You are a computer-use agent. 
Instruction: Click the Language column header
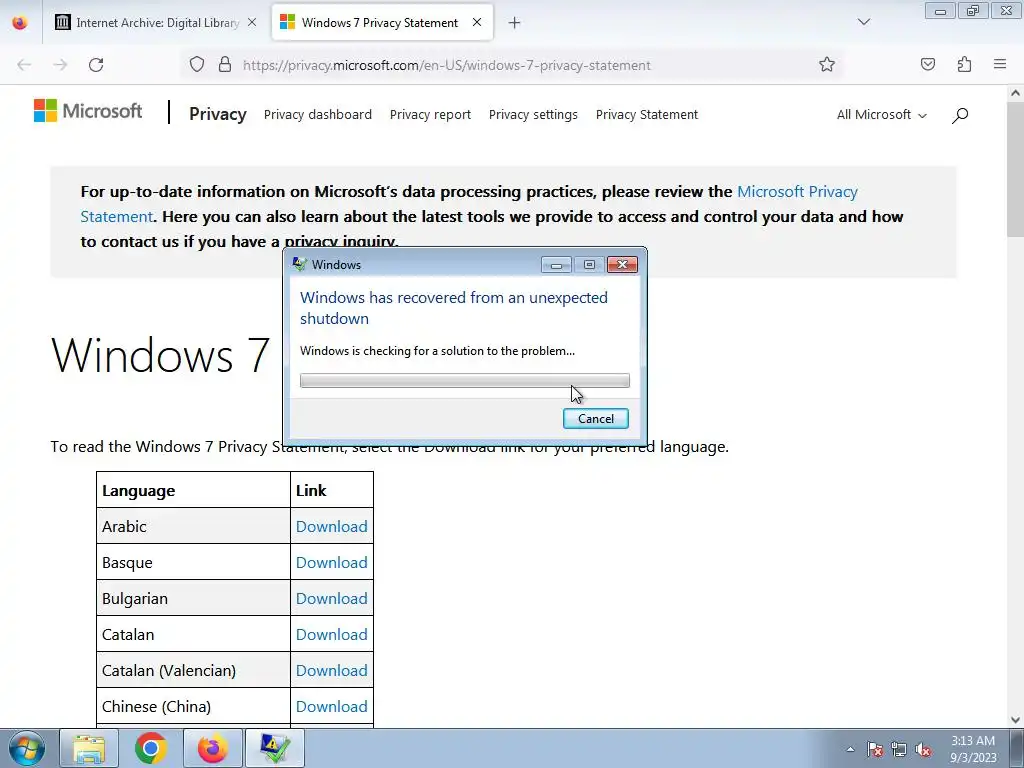pyautogui.click(x=193, y=490)
